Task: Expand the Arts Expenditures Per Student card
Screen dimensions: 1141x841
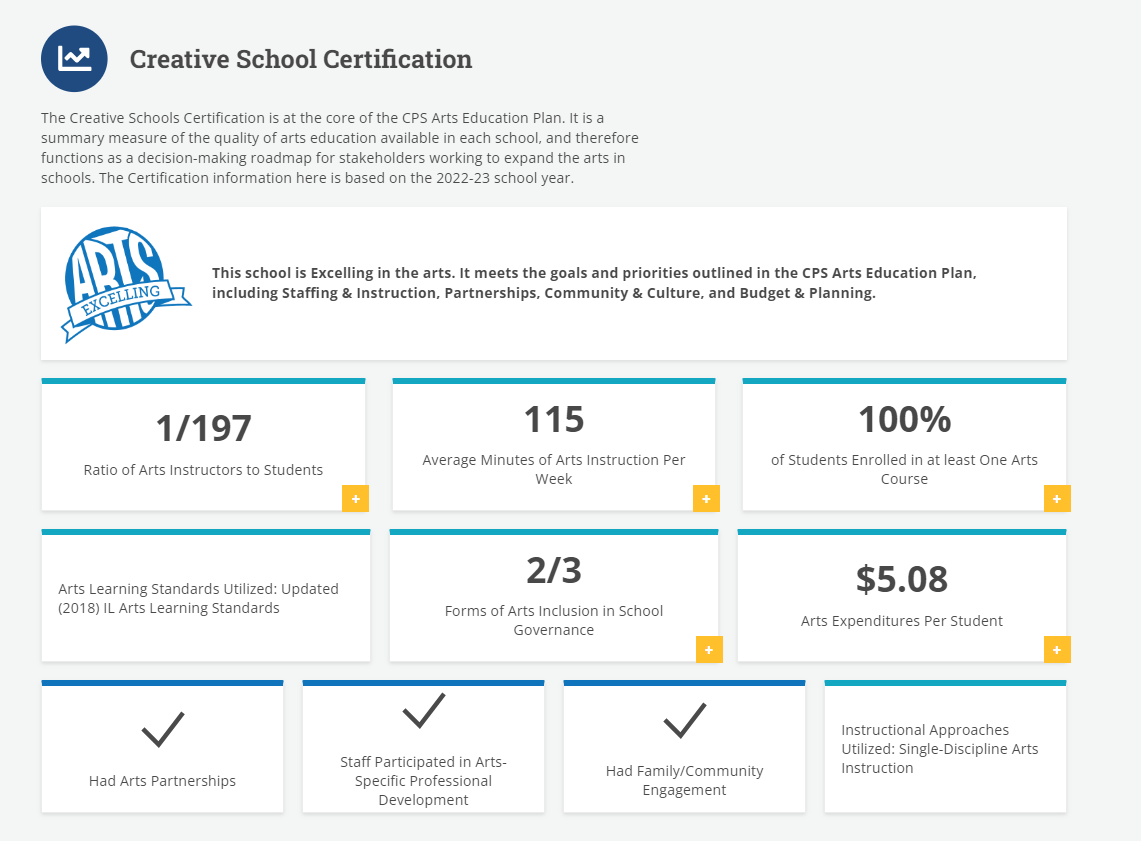Action: 1057,650
